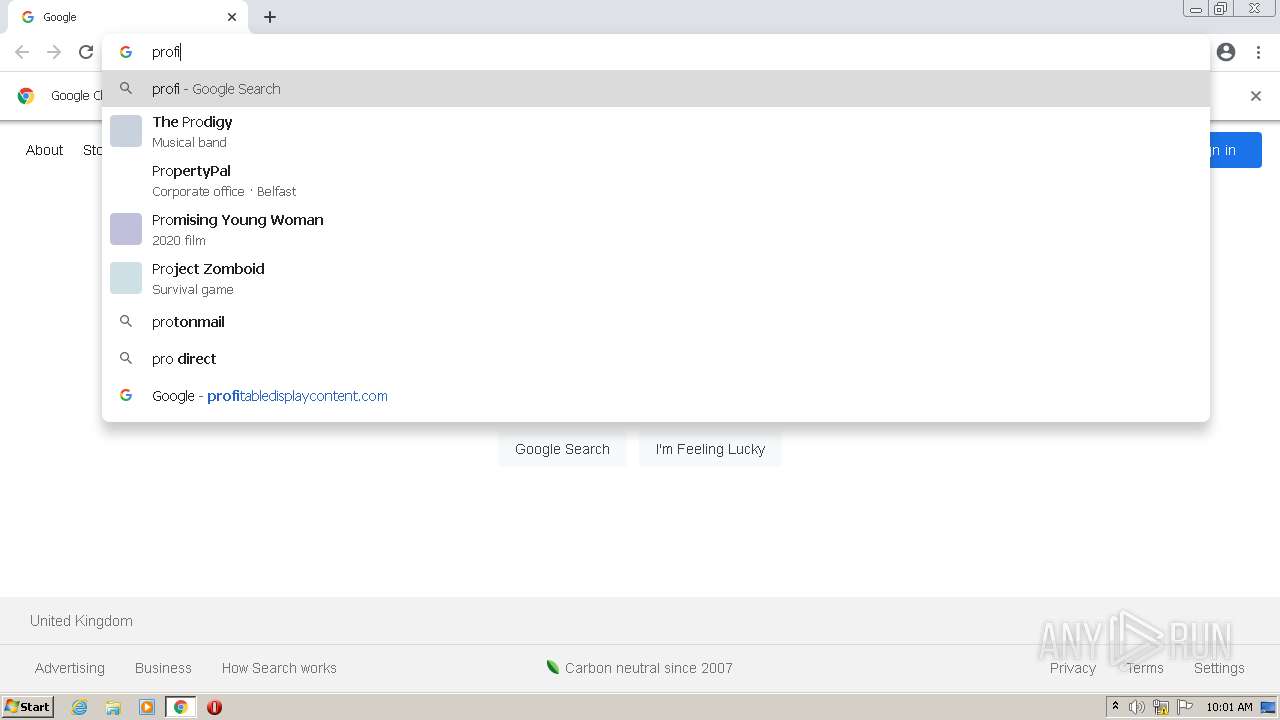Click in the address bar showing profi

coord(656,52)
